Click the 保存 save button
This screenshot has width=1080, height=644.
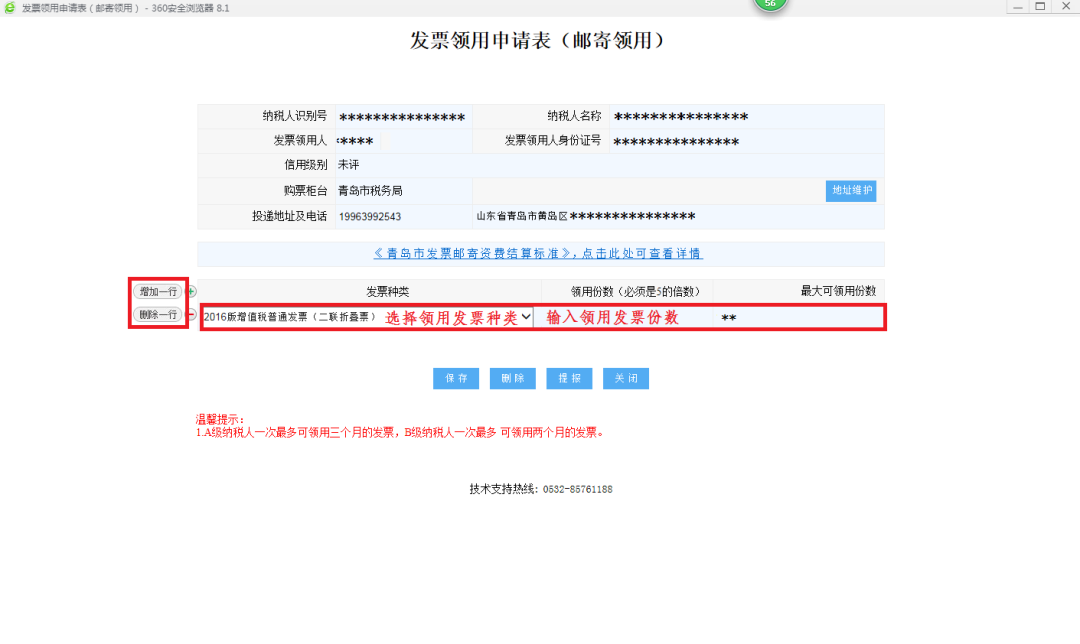[456, 379]
